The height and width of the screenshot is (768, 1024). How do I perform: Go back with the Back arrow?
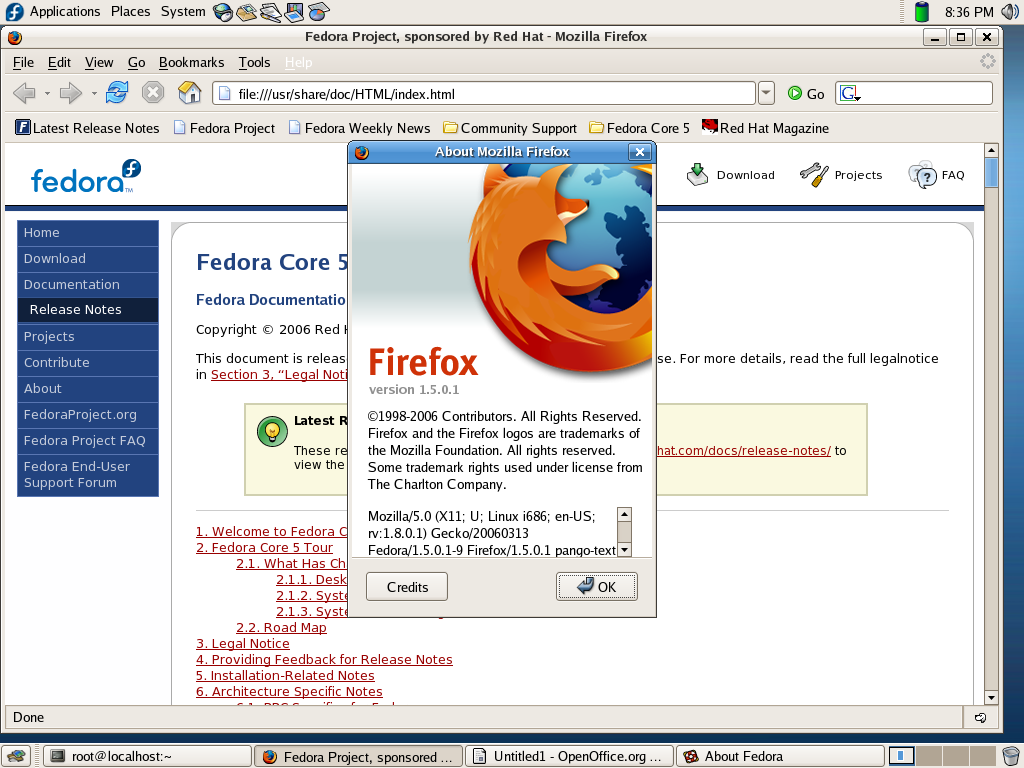coord(24,93)
